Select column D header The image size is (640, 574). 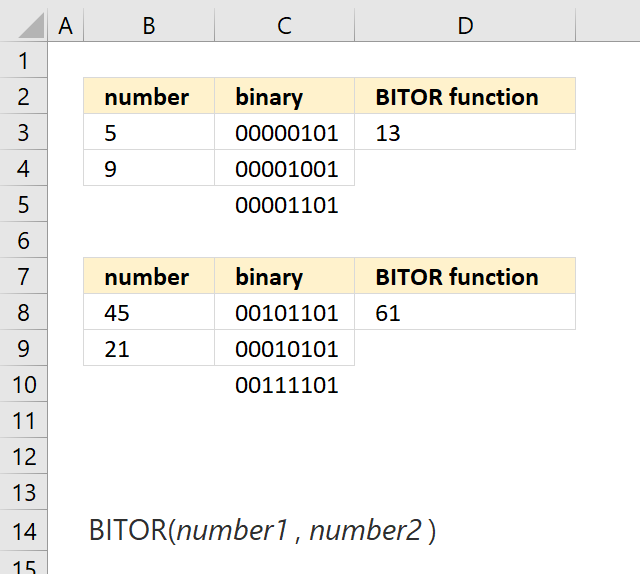pos(465,25)
